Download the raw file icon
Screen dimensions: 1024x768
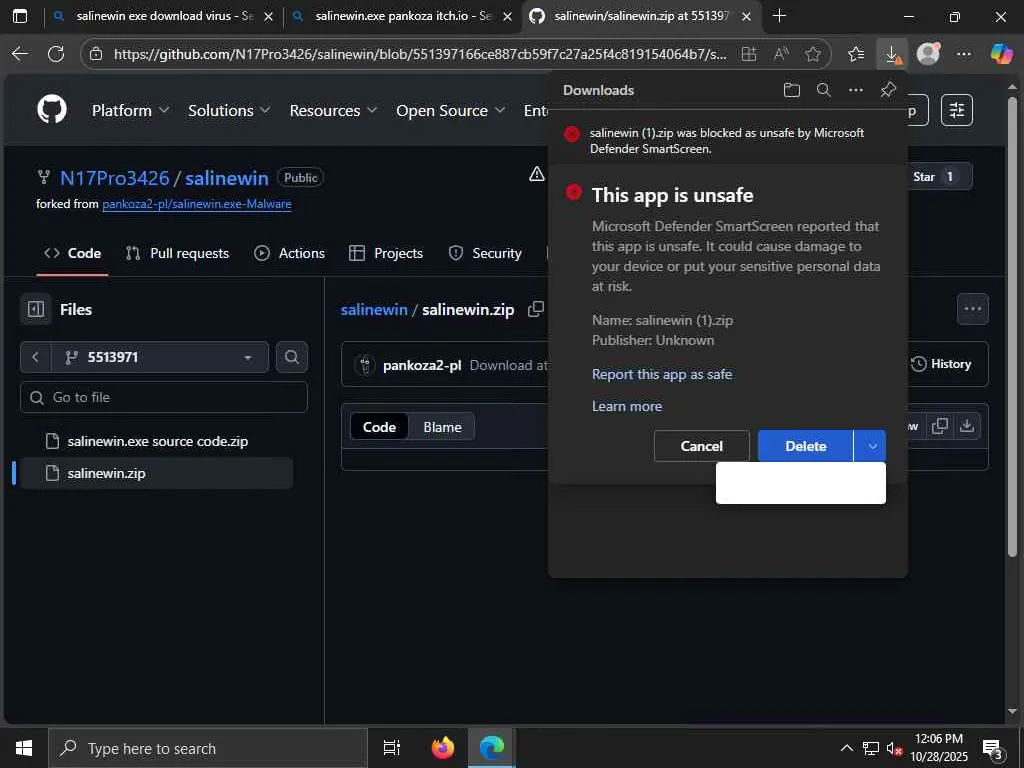(x=967, y=426)
